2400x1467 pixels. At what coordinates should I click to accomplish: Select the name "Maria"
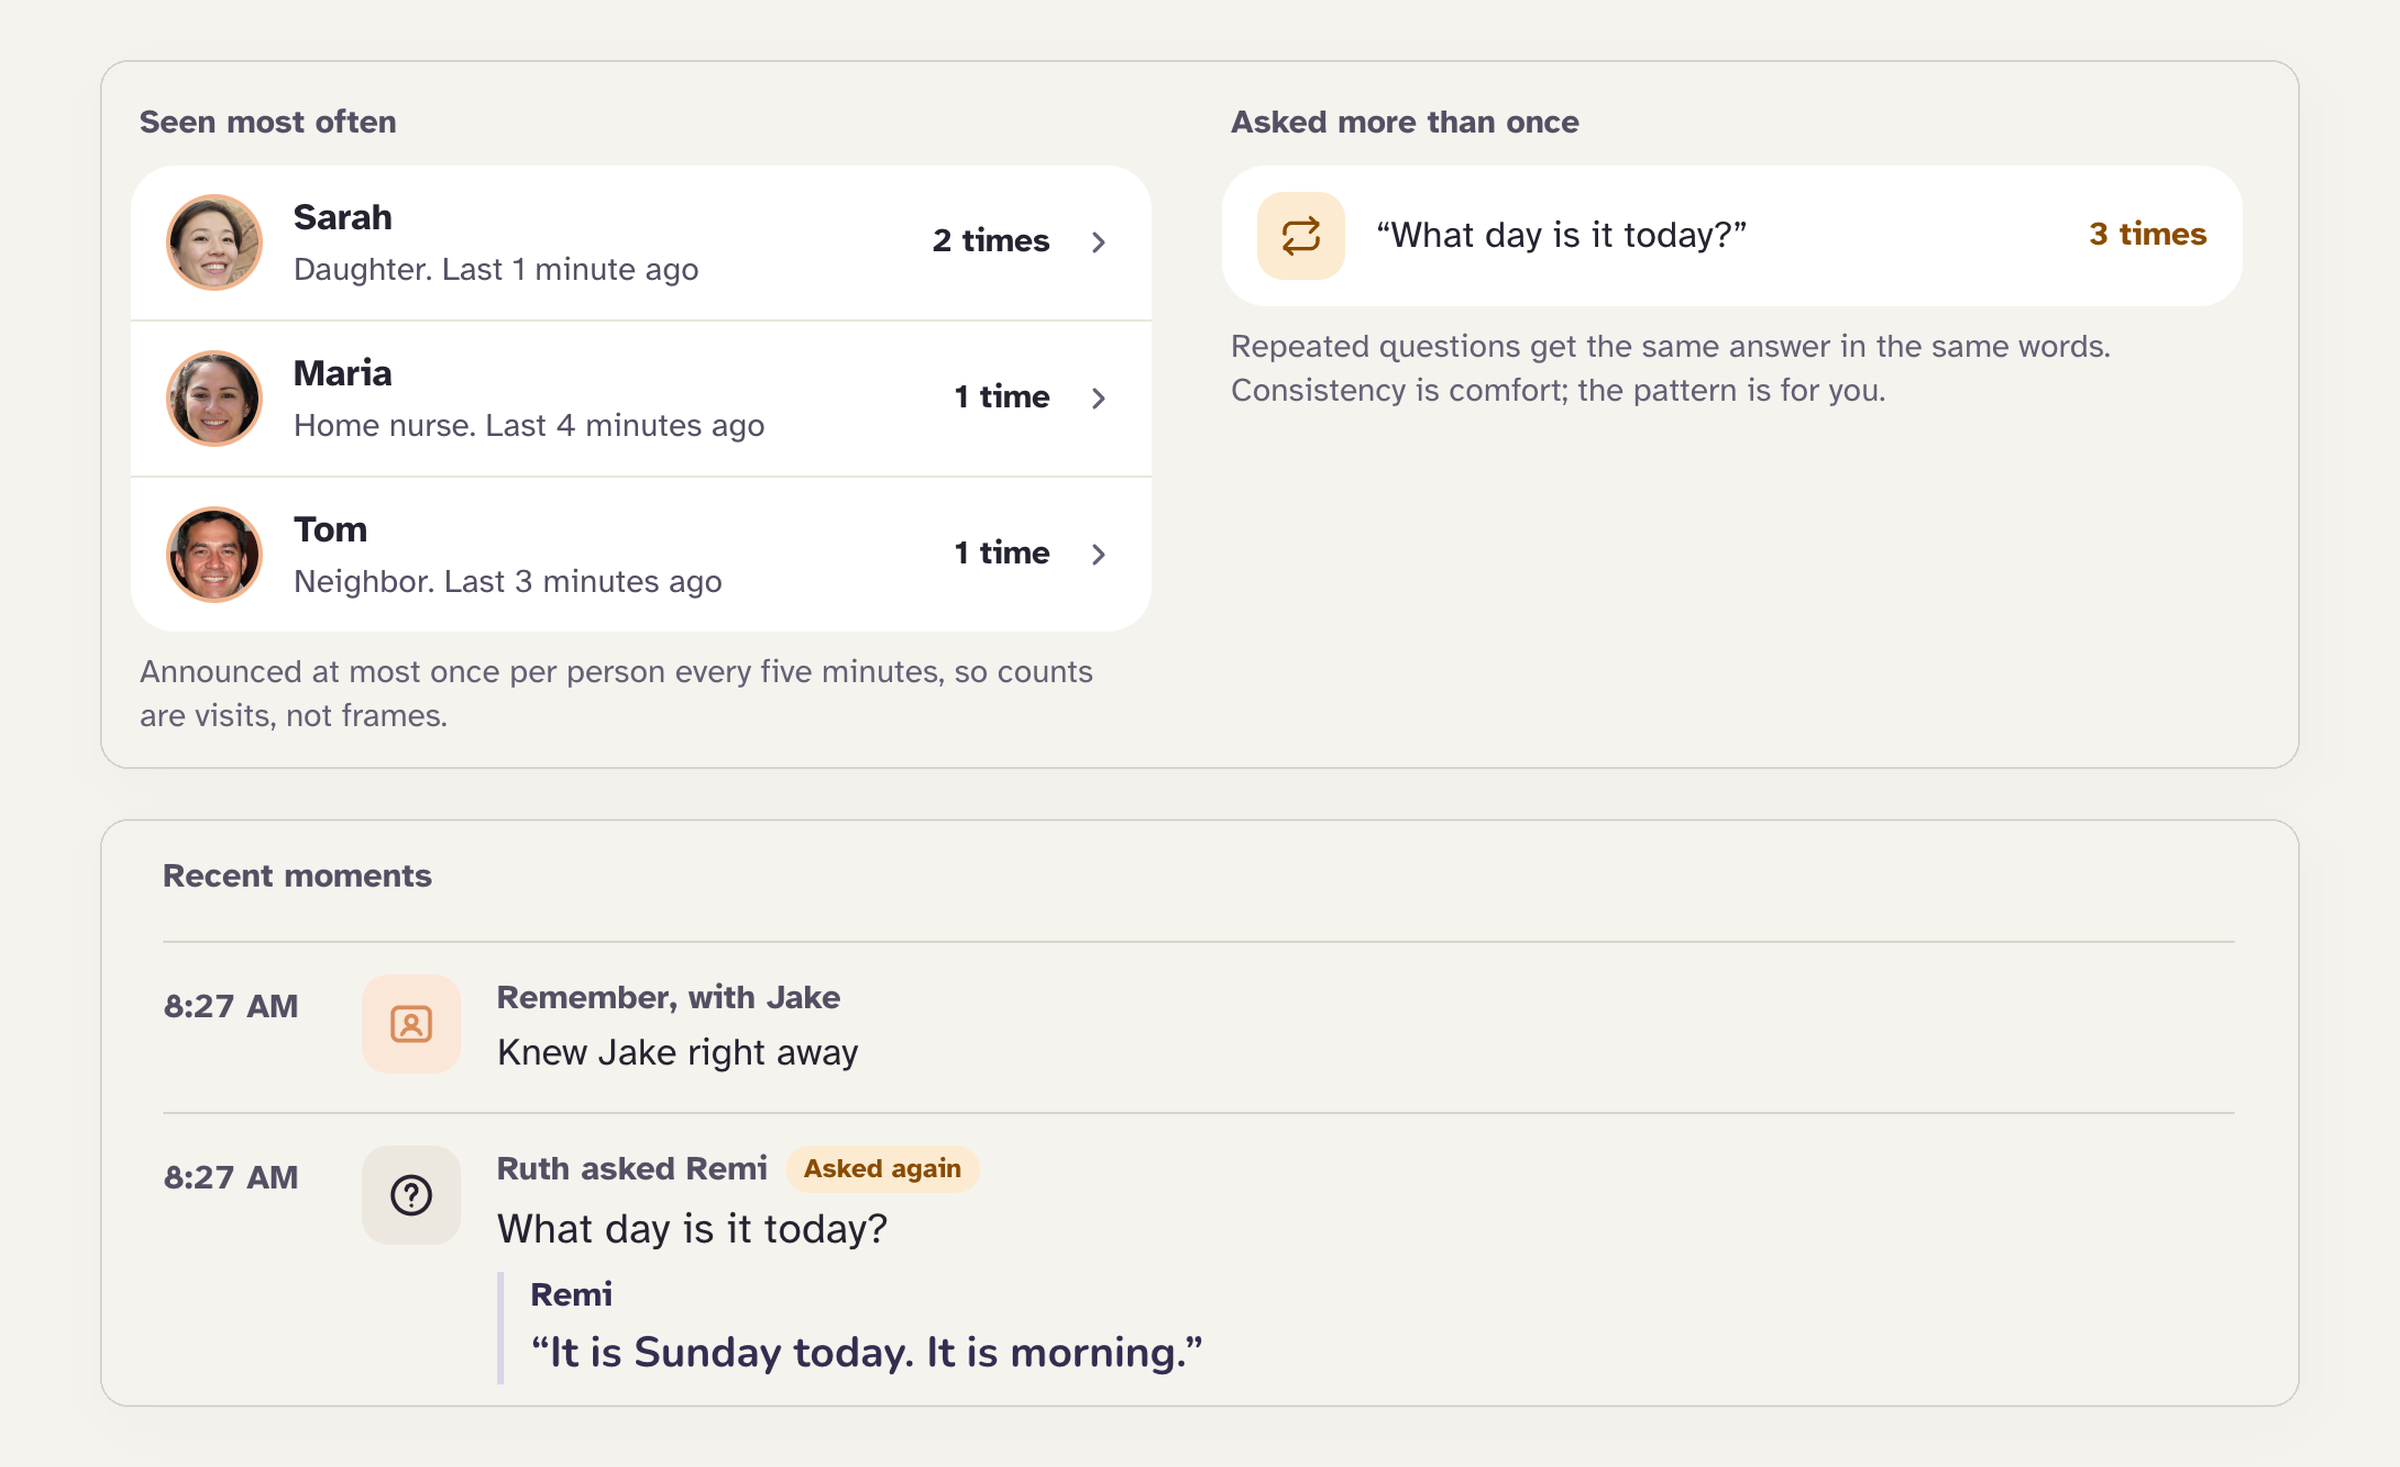tap(342, 373)
